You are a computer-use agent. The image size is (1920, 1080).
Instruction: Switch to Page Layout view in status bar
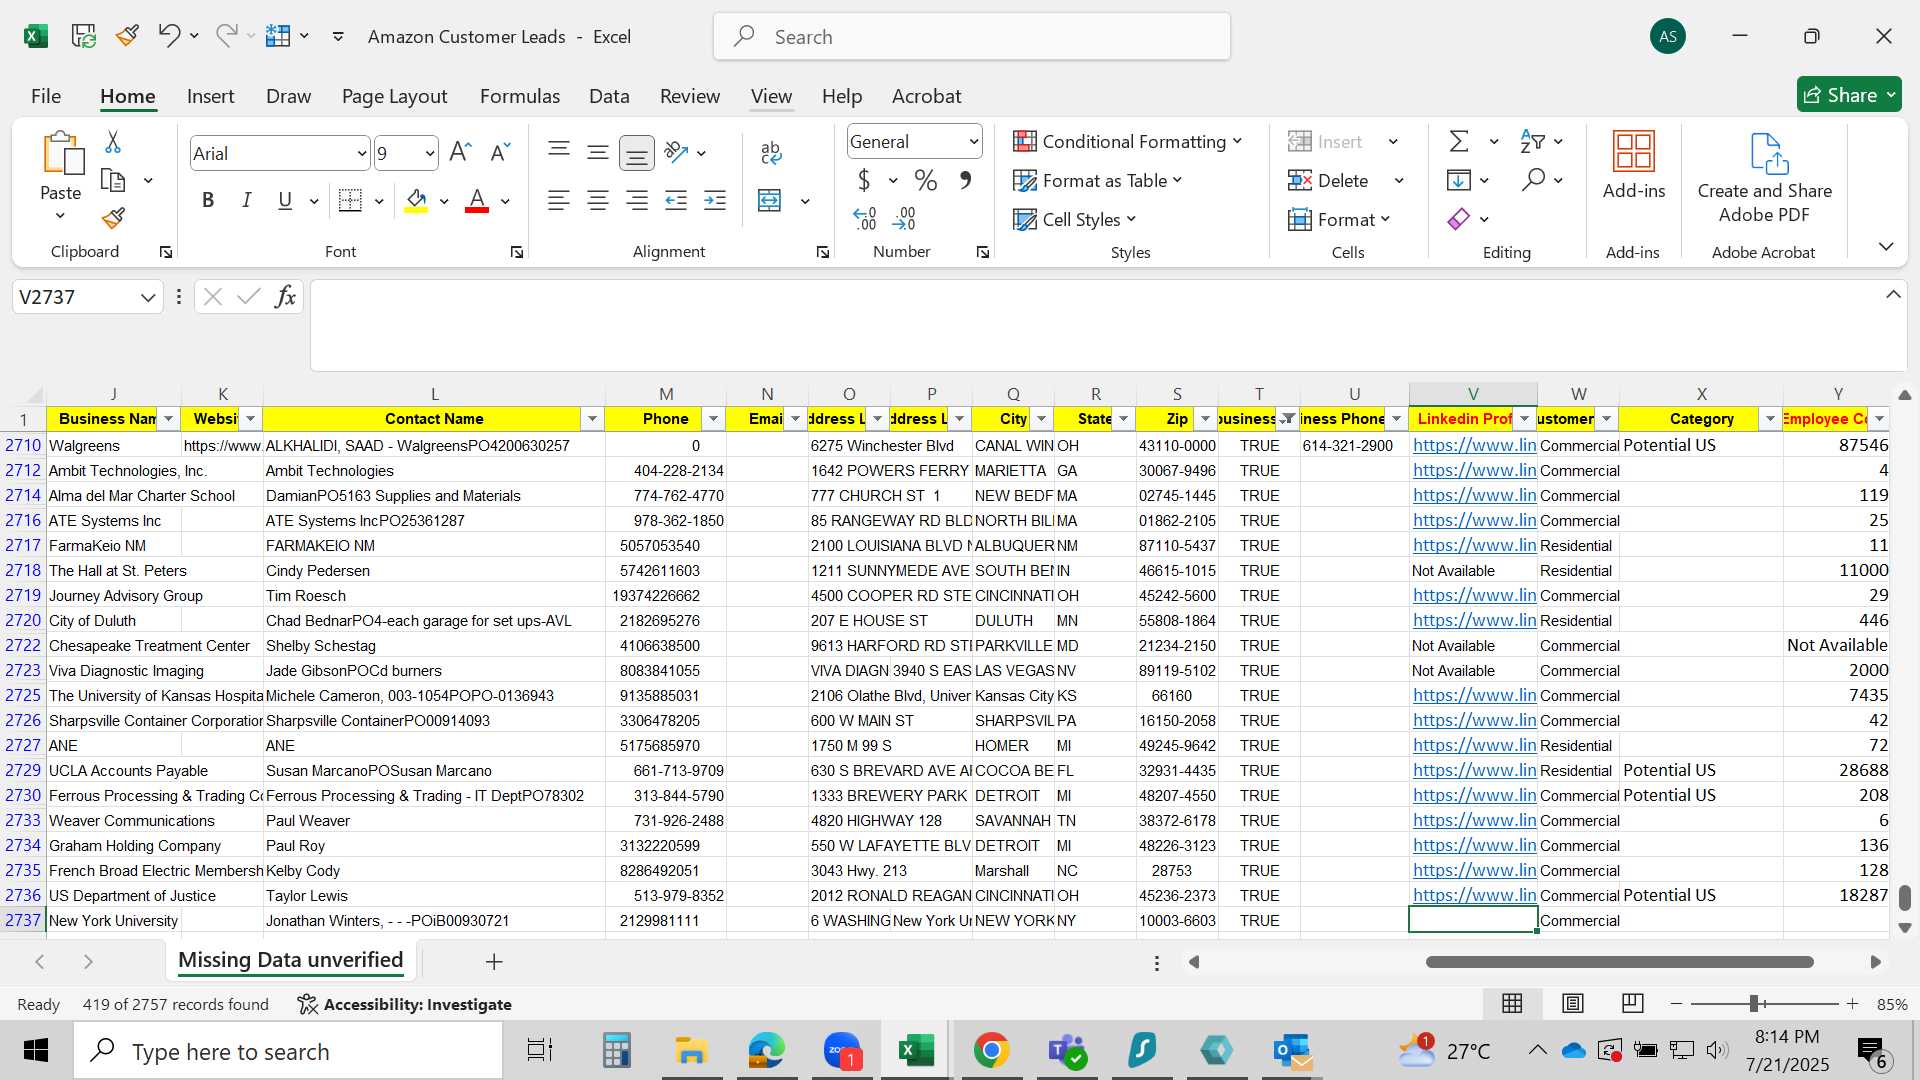tap(1573, 1003)
